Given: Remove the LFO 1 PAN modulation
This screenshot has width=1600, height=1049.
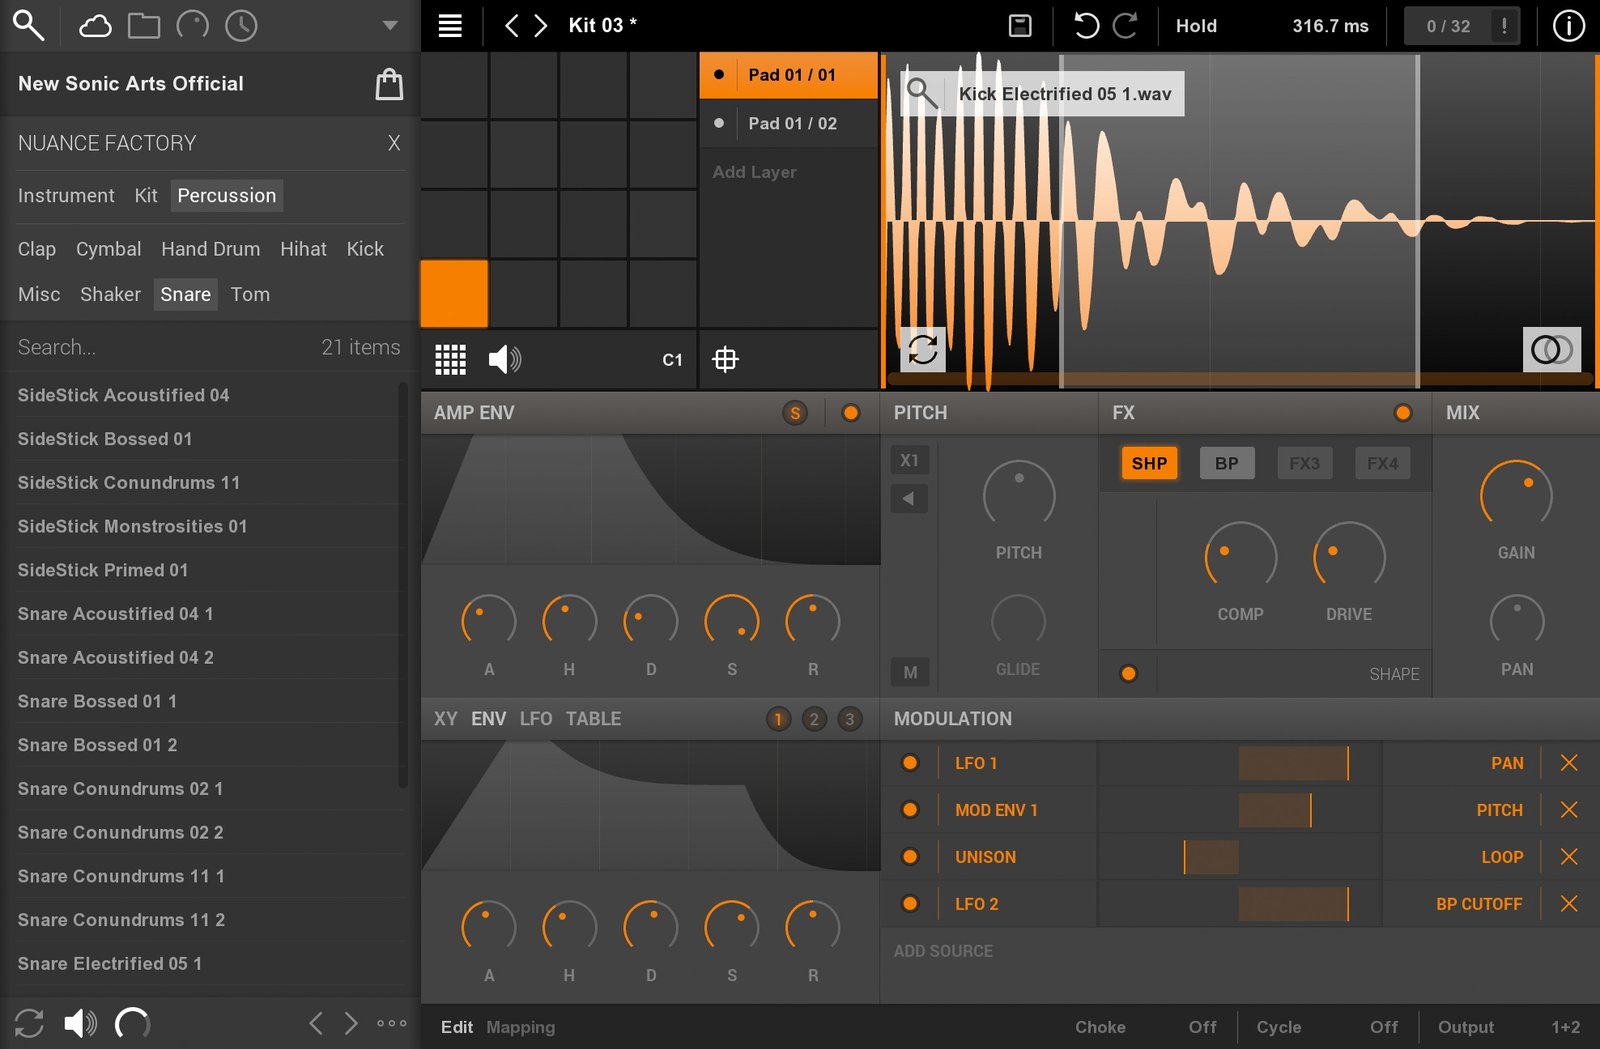Looking at the screenshot, I should (x=1569, y=763).
